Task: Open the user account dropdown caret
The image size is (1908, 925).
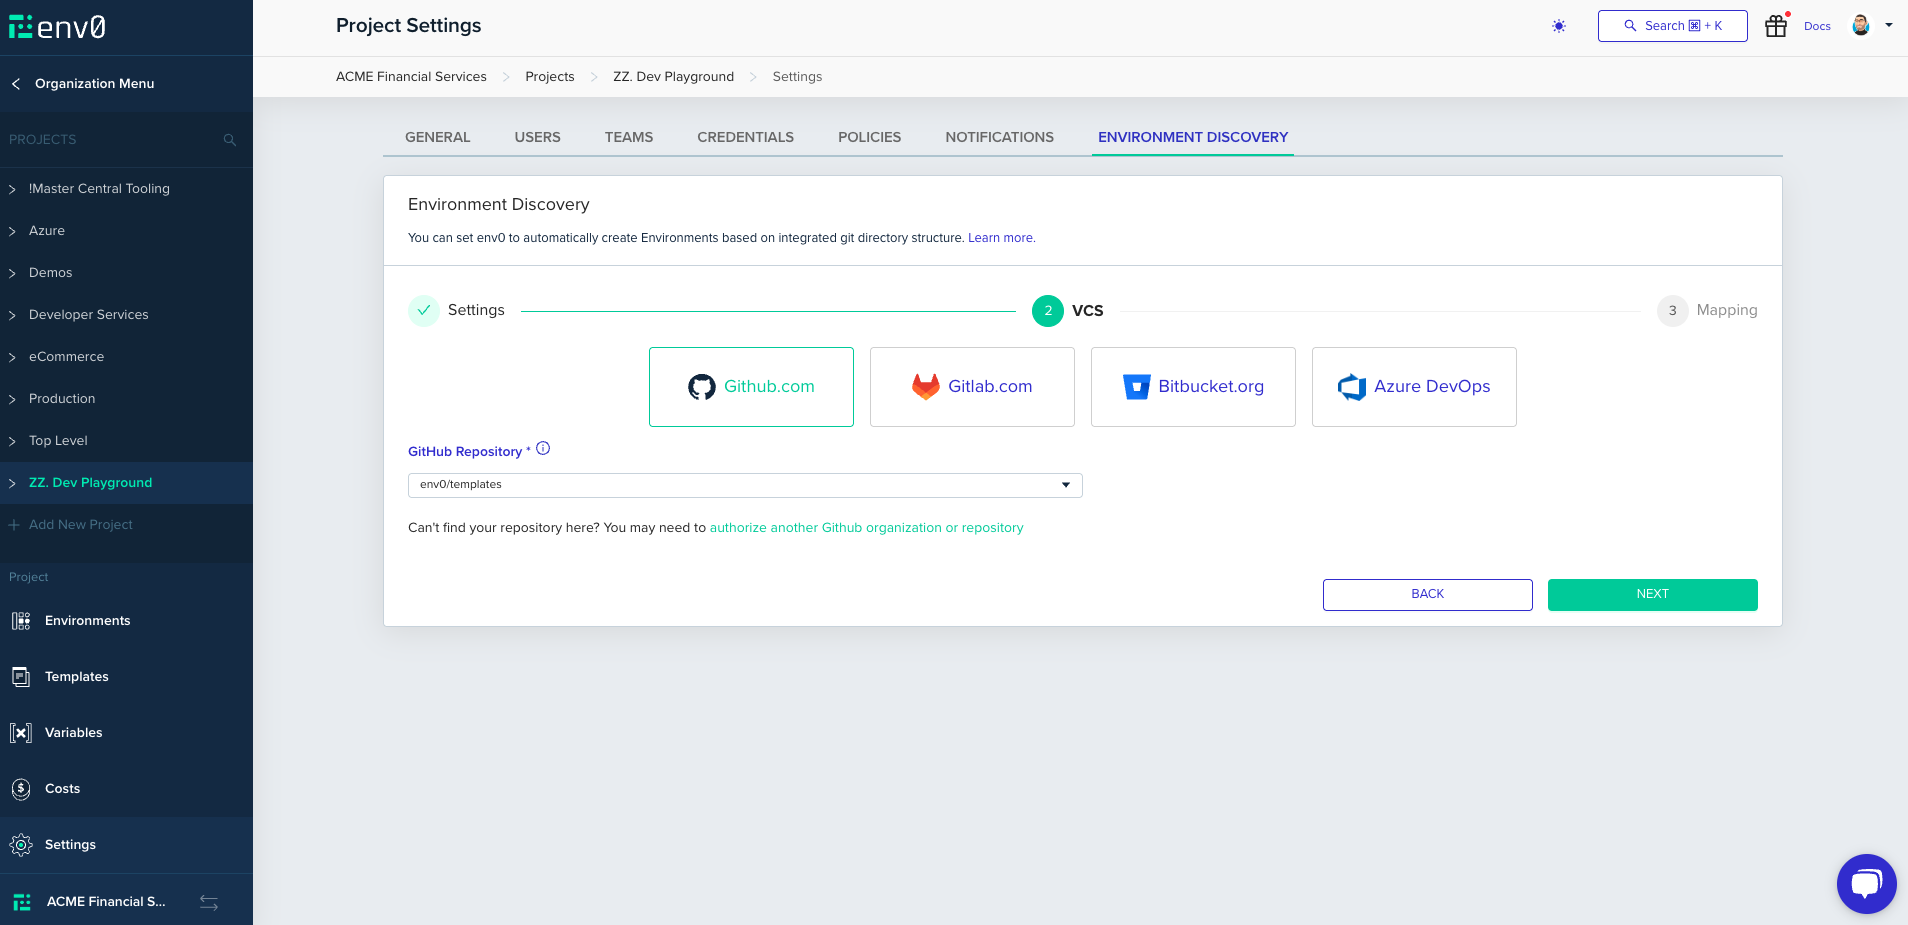Action: (1889, 26)
